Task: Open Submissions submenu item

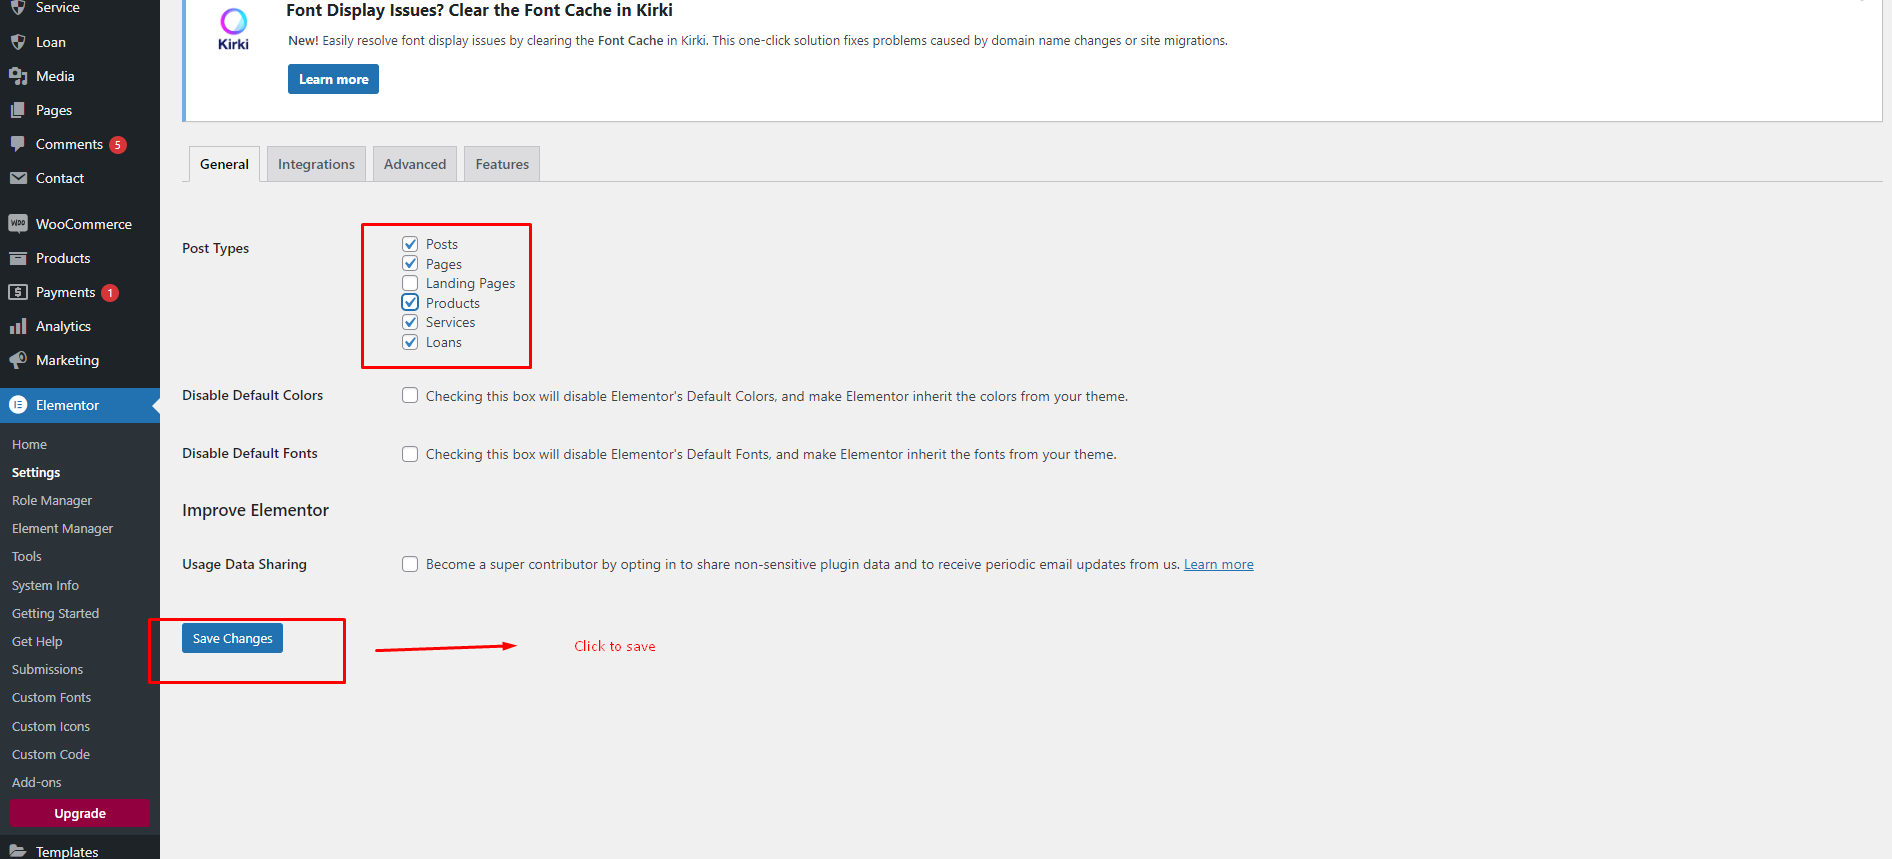Action: 47,669
